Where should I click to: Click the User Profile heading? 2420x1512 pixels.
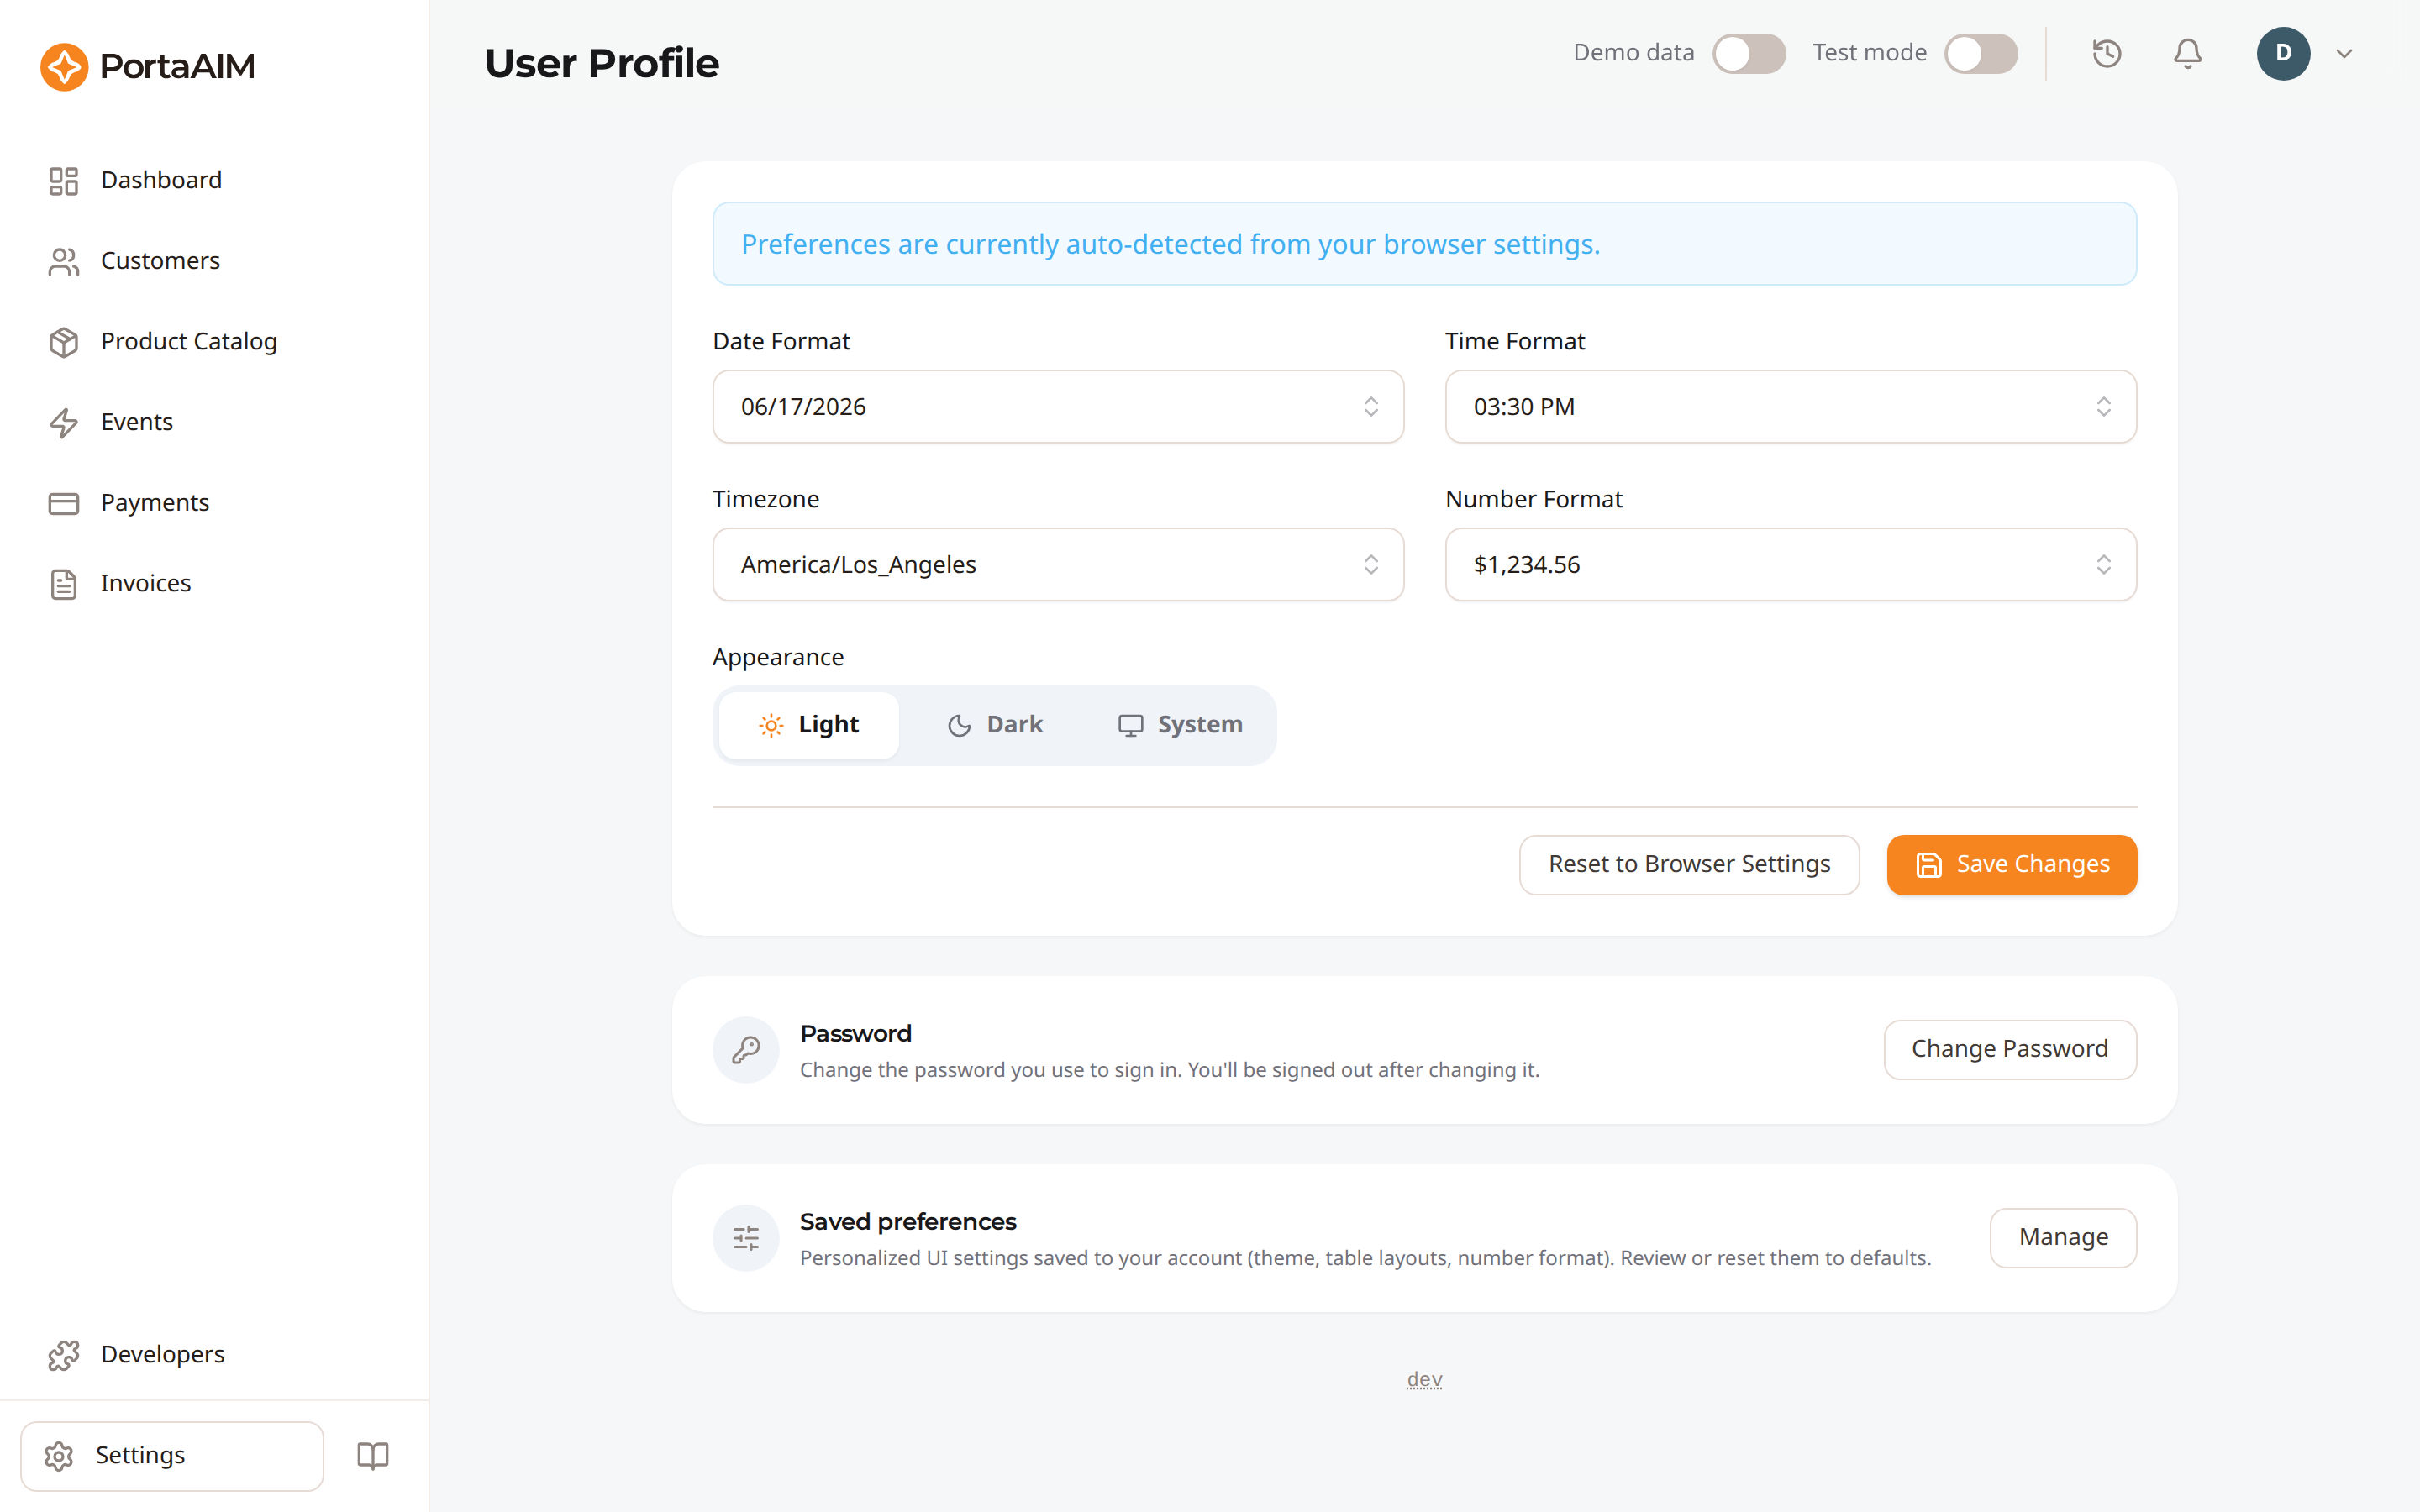[x=602, y=64]
